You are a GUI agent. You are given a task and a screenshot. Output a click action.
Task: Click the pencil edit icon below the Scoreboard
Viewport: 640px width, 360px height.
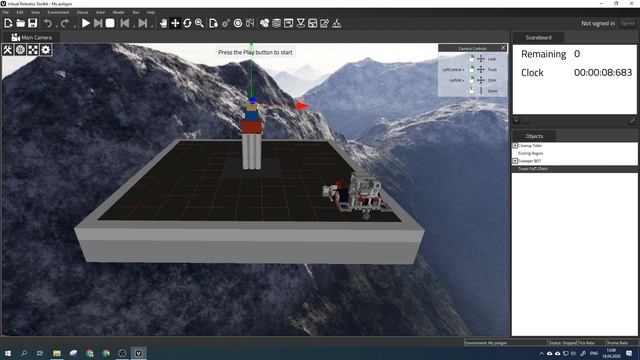tap(632, 120)
